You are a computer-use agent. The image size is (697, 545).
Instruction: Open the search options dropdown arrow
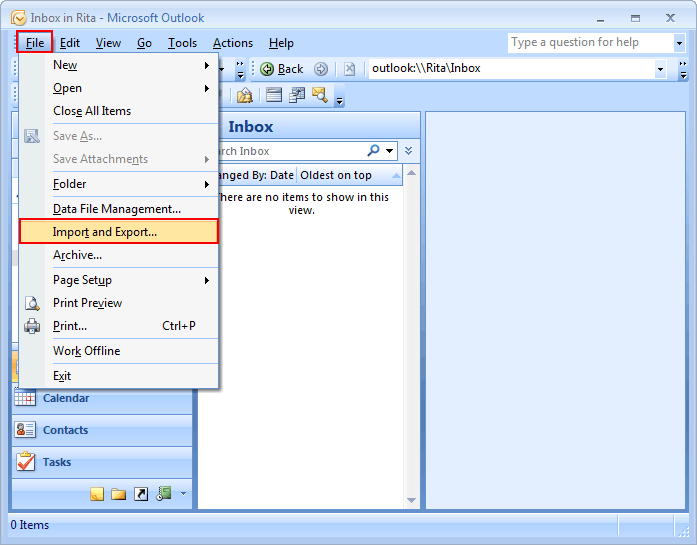pyautogui.click(x=389, y=151)
